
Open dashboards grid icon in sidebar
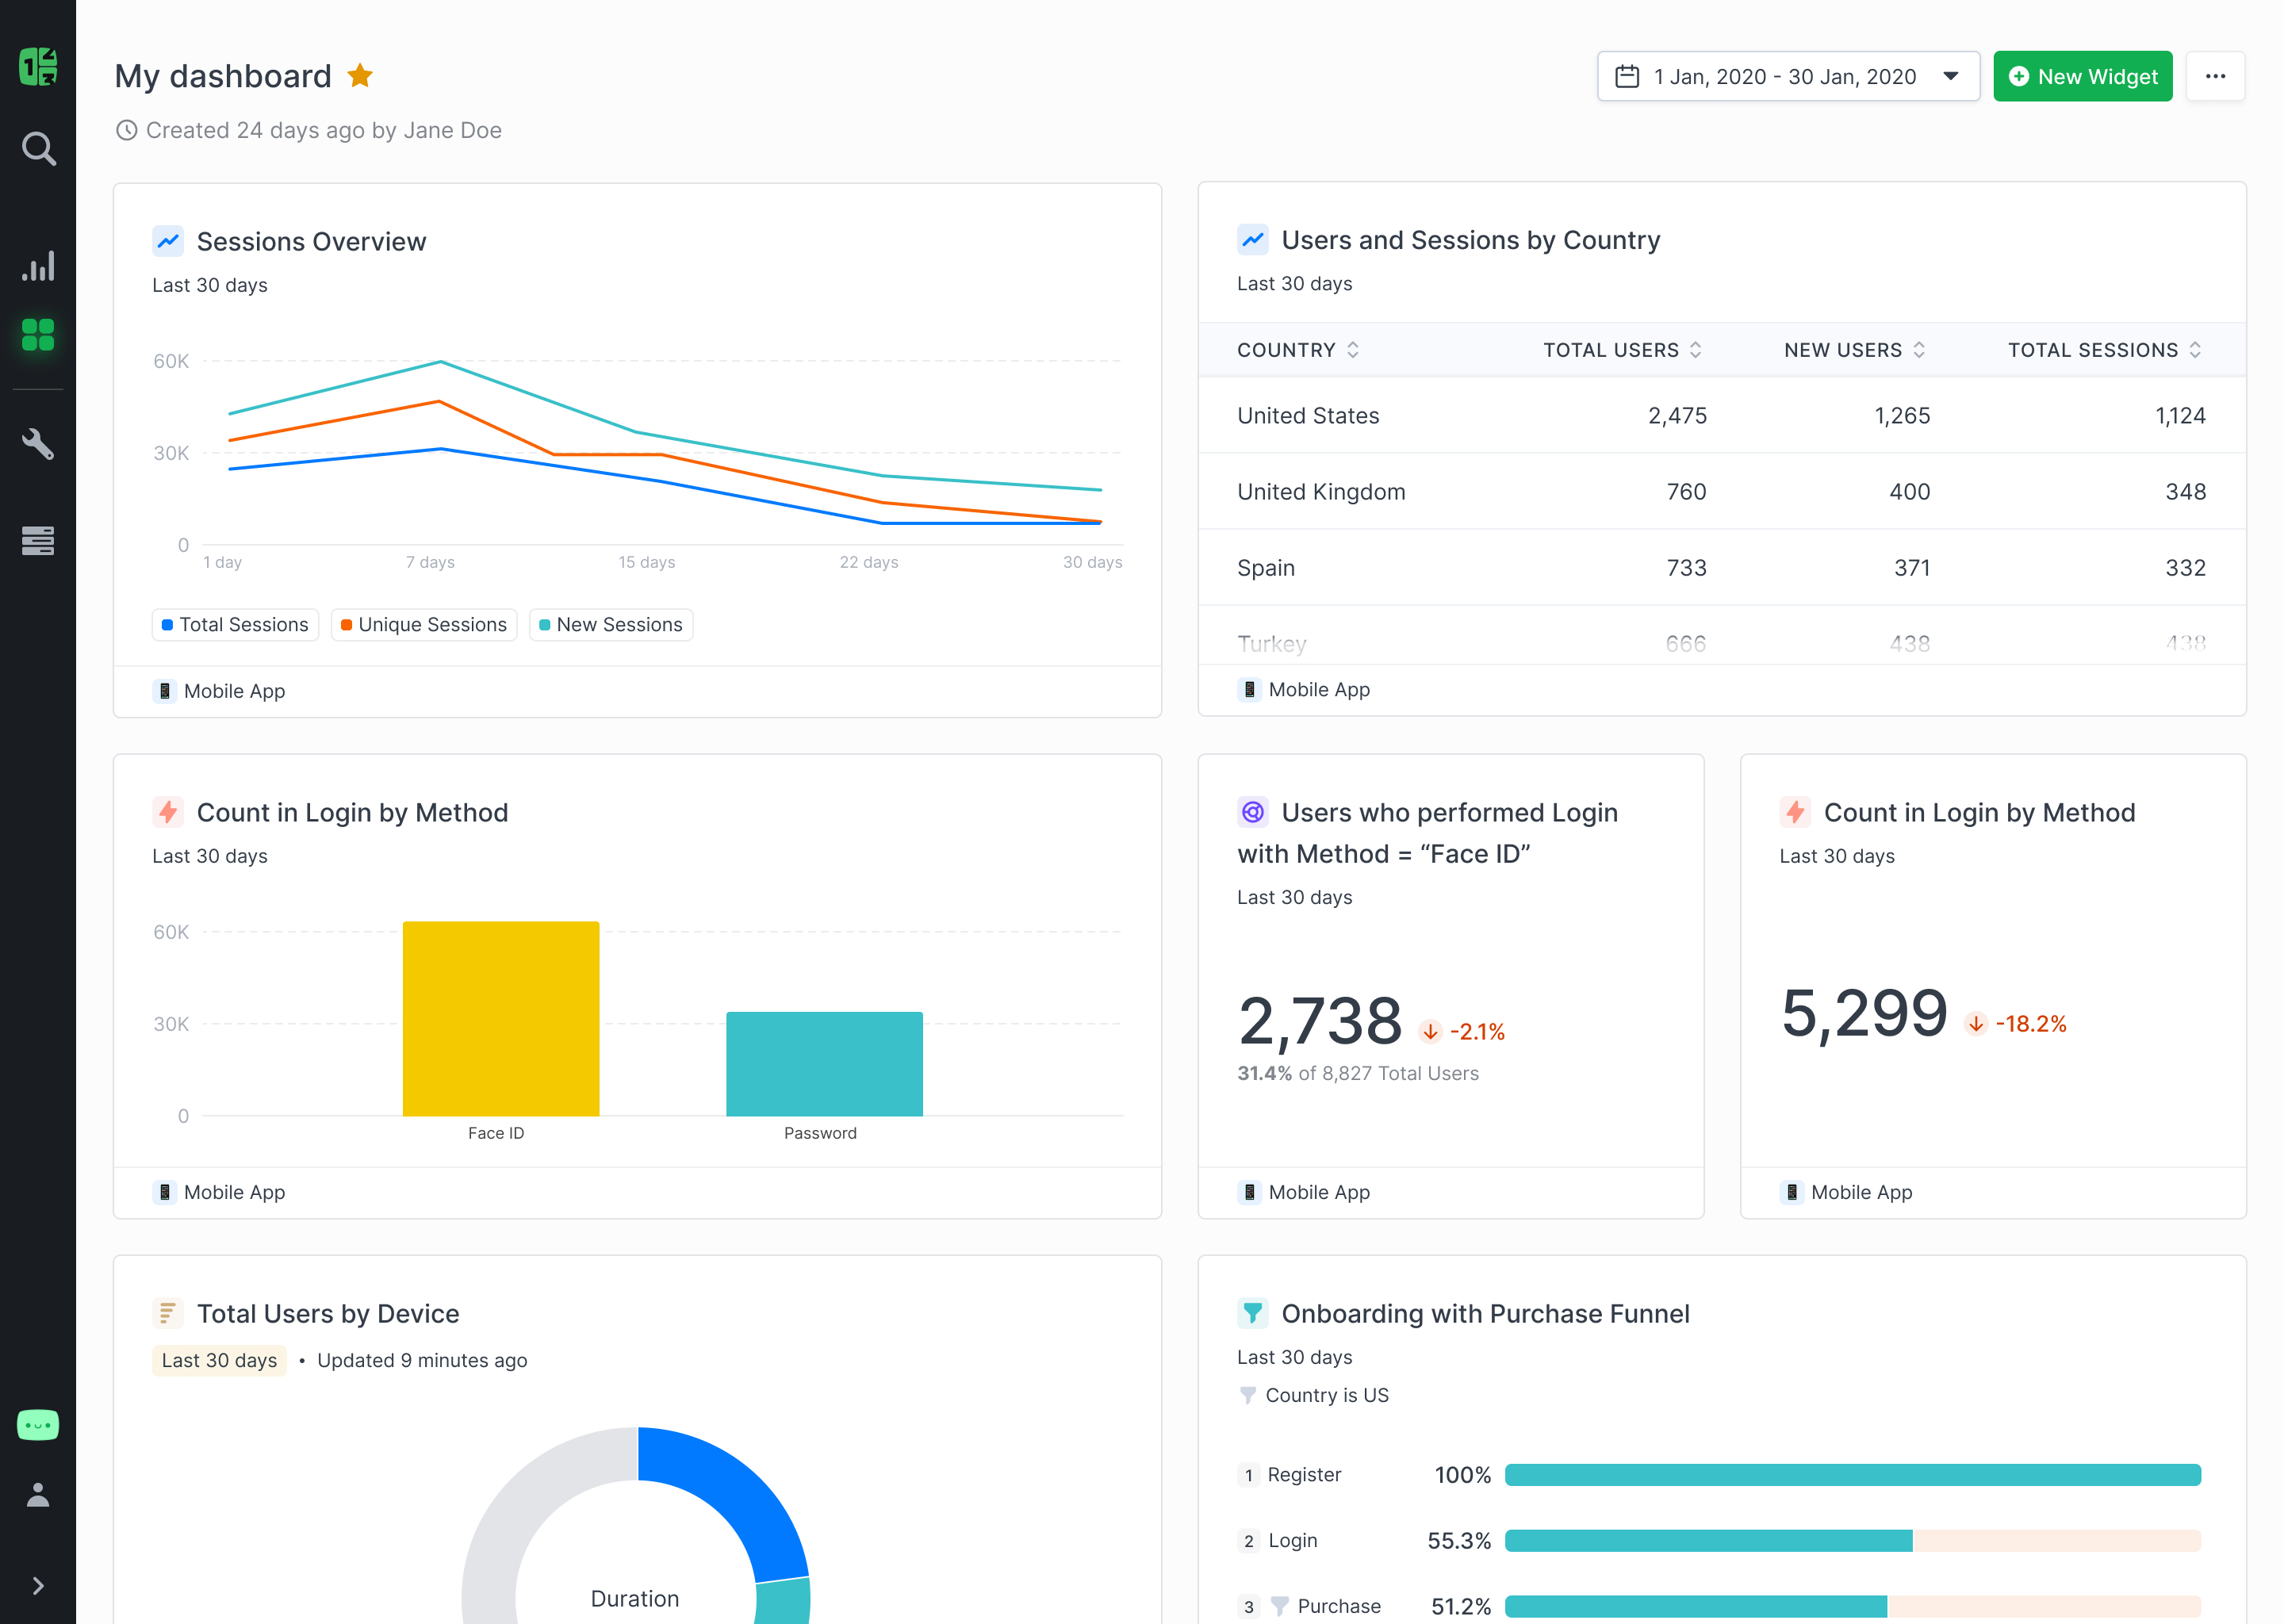[38, 334]
